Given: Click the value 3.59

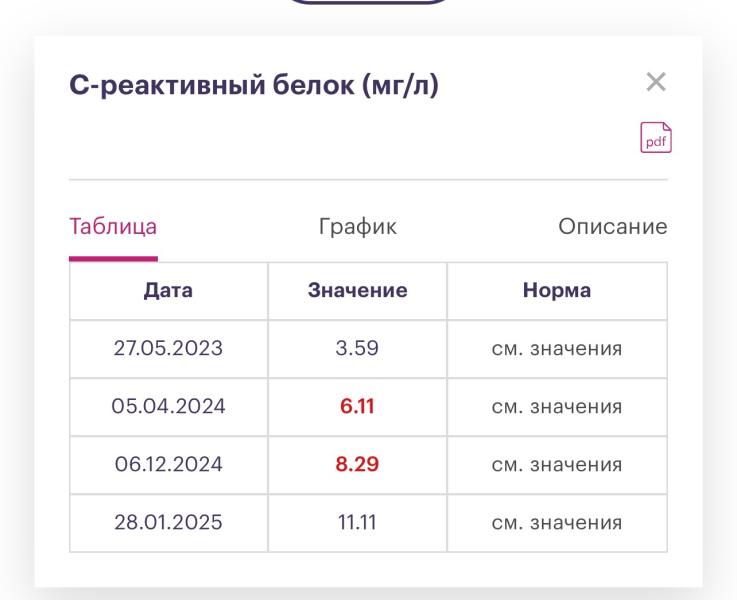Looking at the screenshot, I should (357, 349).
